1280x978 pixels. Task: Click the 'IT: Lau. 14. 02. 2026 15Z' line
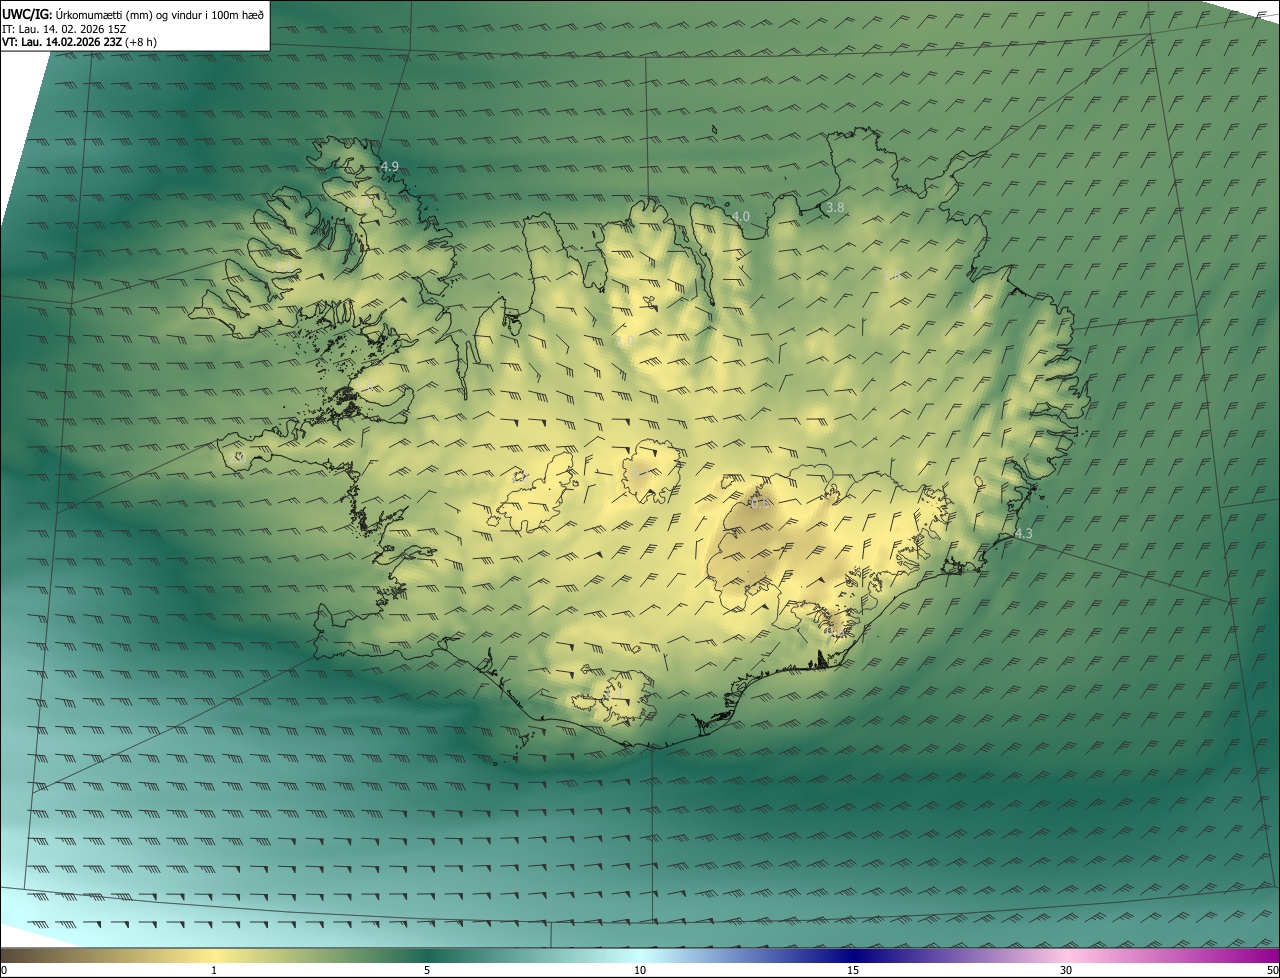(x=64, y=29)
